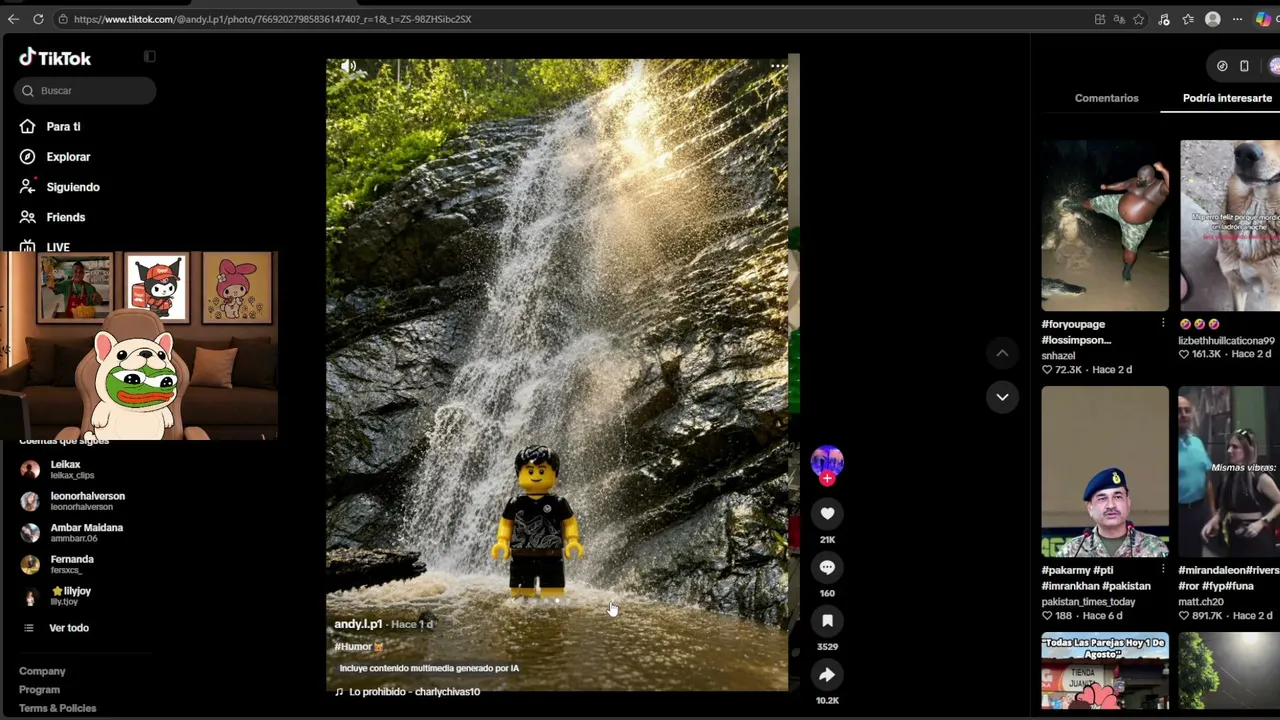Open the Copilot icon in the browser toolbar
Image resolution: width=1280 pixels, height=720 pixels.
click(x=1264, y=19)
